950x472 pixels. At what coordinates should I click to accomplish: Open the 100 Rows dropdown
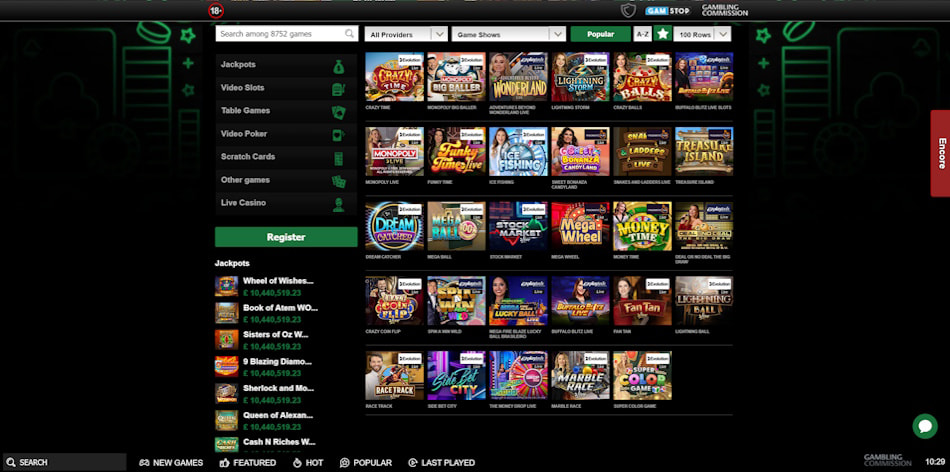702,35
